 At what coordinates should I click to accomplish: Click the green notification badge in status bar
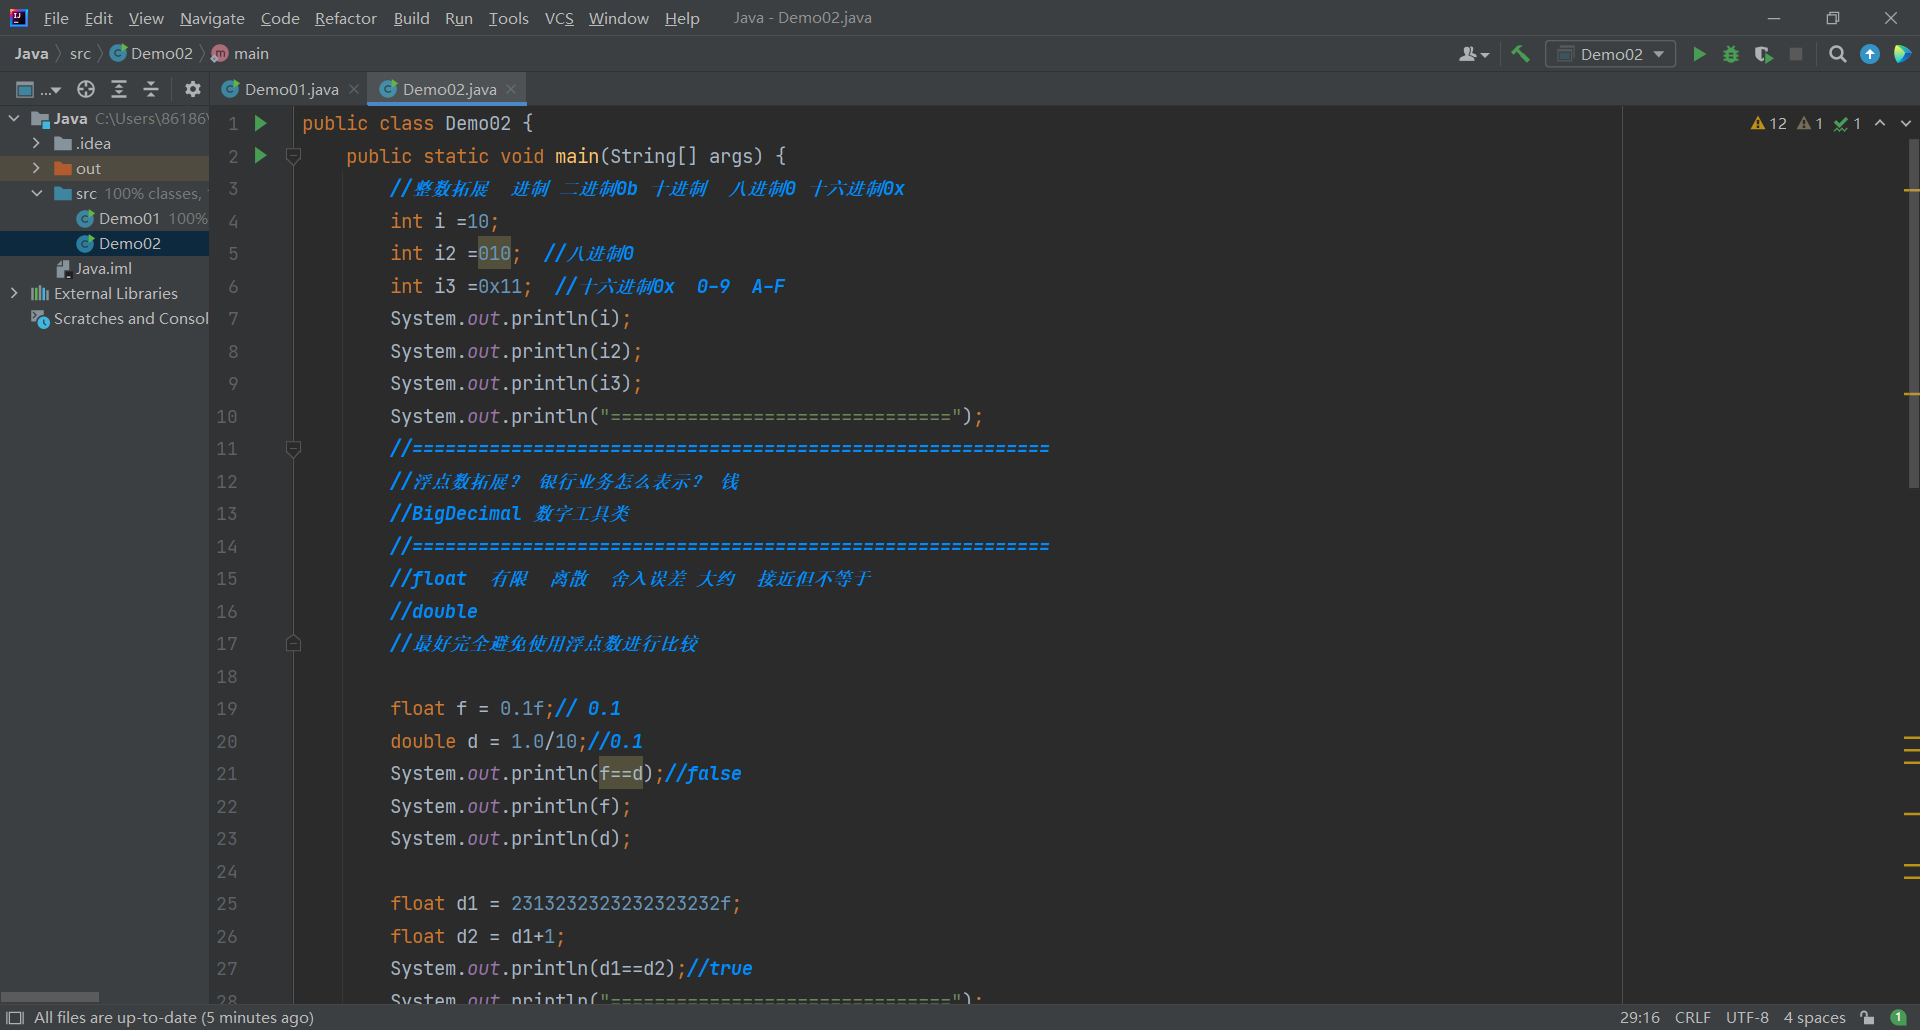click(1899, 1017)
